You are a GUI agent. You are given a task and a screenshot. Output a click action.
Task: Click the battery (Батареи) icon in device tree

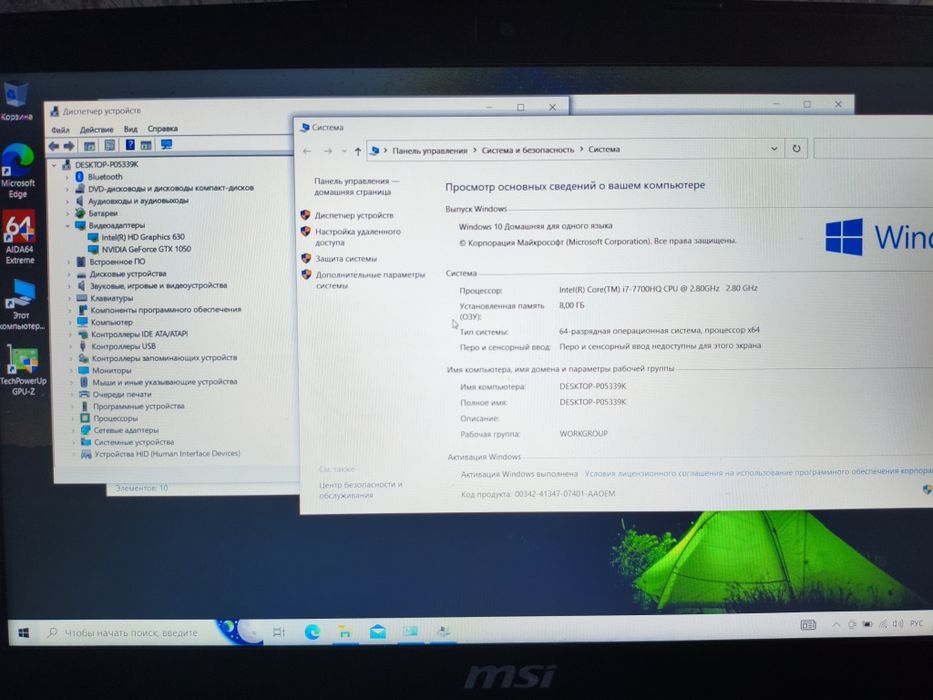80,213
